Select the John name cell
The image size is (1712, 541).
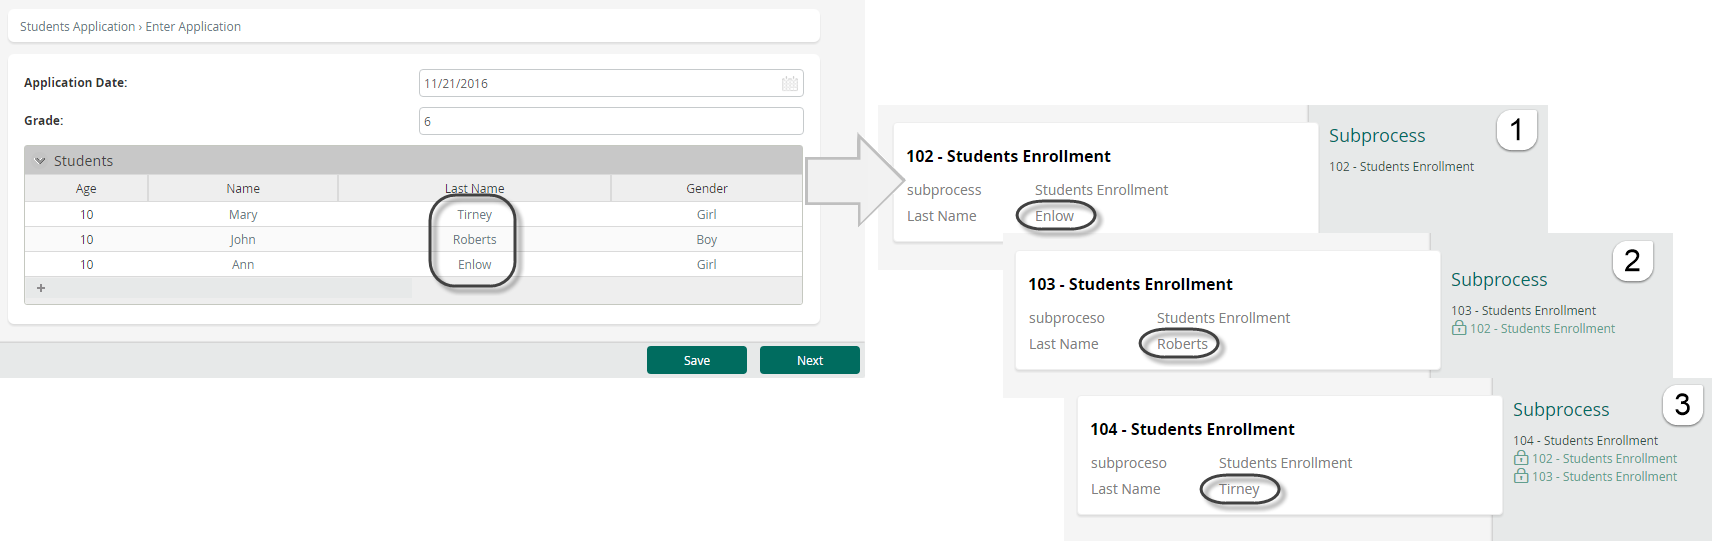click(243, 239)
